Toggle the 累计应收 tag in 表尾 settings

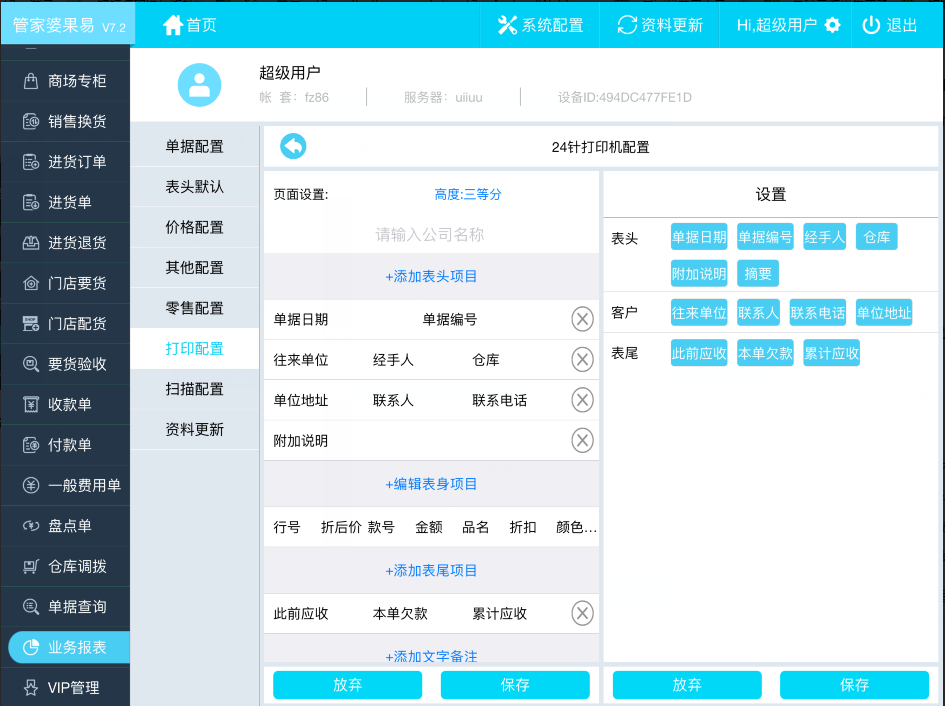tap(831, 353)
